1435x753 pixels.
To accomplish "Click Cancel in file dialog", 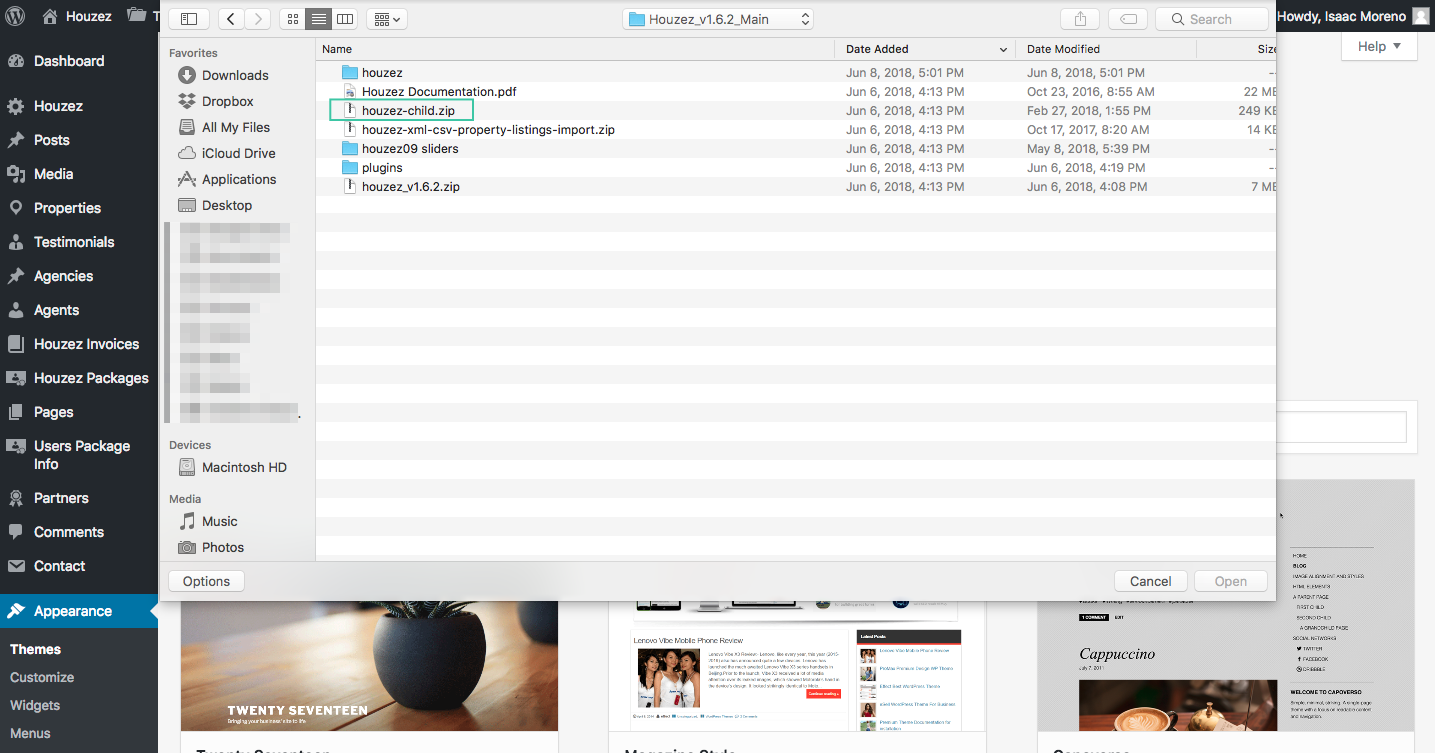I will click(x=1150, y=581).
